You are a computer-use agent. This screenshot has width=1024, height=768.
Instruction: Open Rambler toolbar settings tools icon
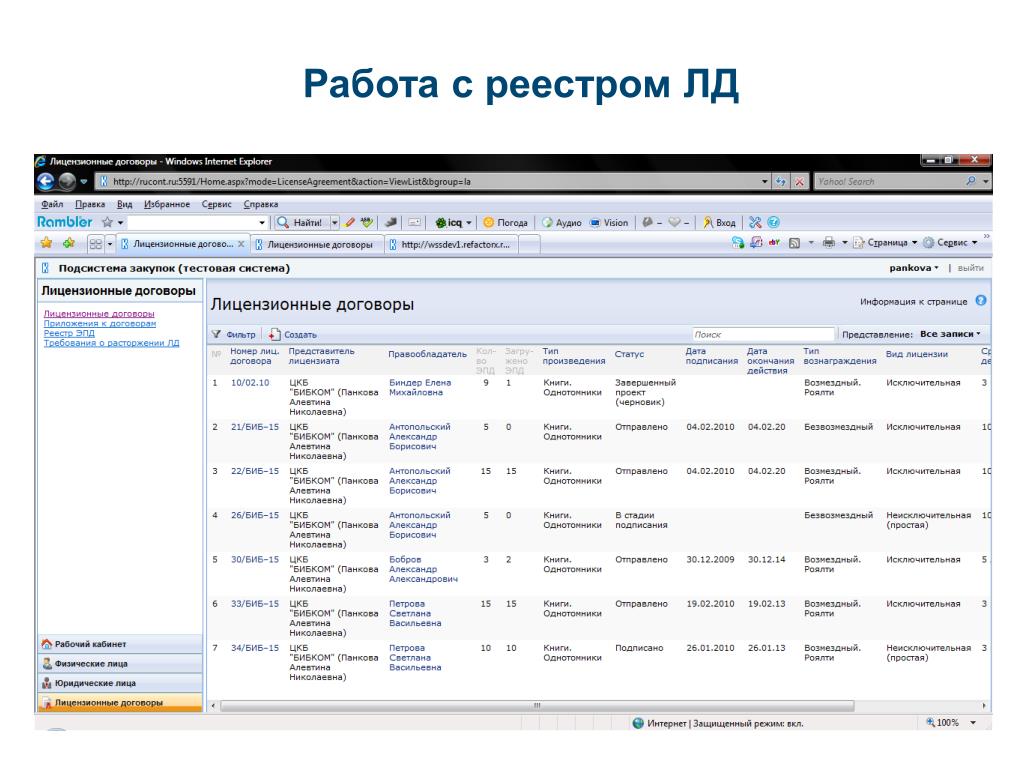click(755, 223)
